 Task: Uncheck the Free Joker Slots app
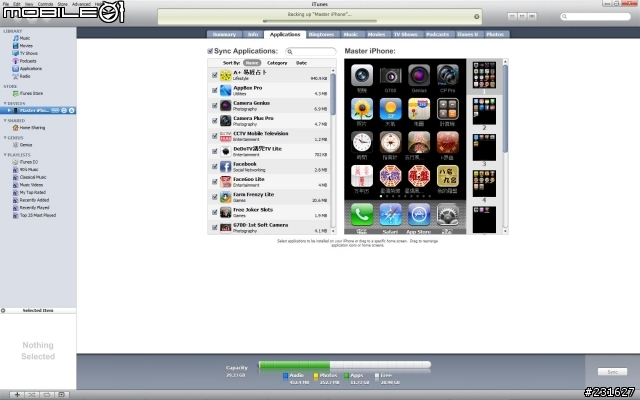[214, 212]
